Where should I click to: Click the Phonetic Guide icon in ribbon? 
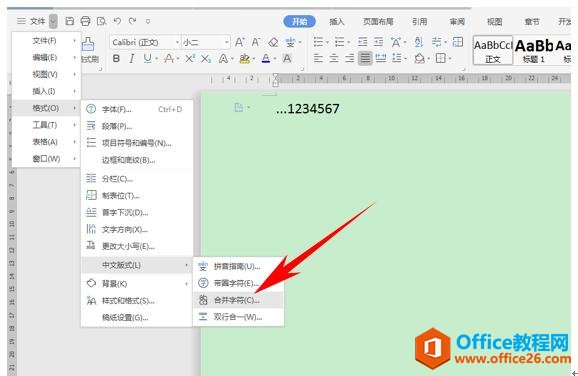[x=290, y=42]
